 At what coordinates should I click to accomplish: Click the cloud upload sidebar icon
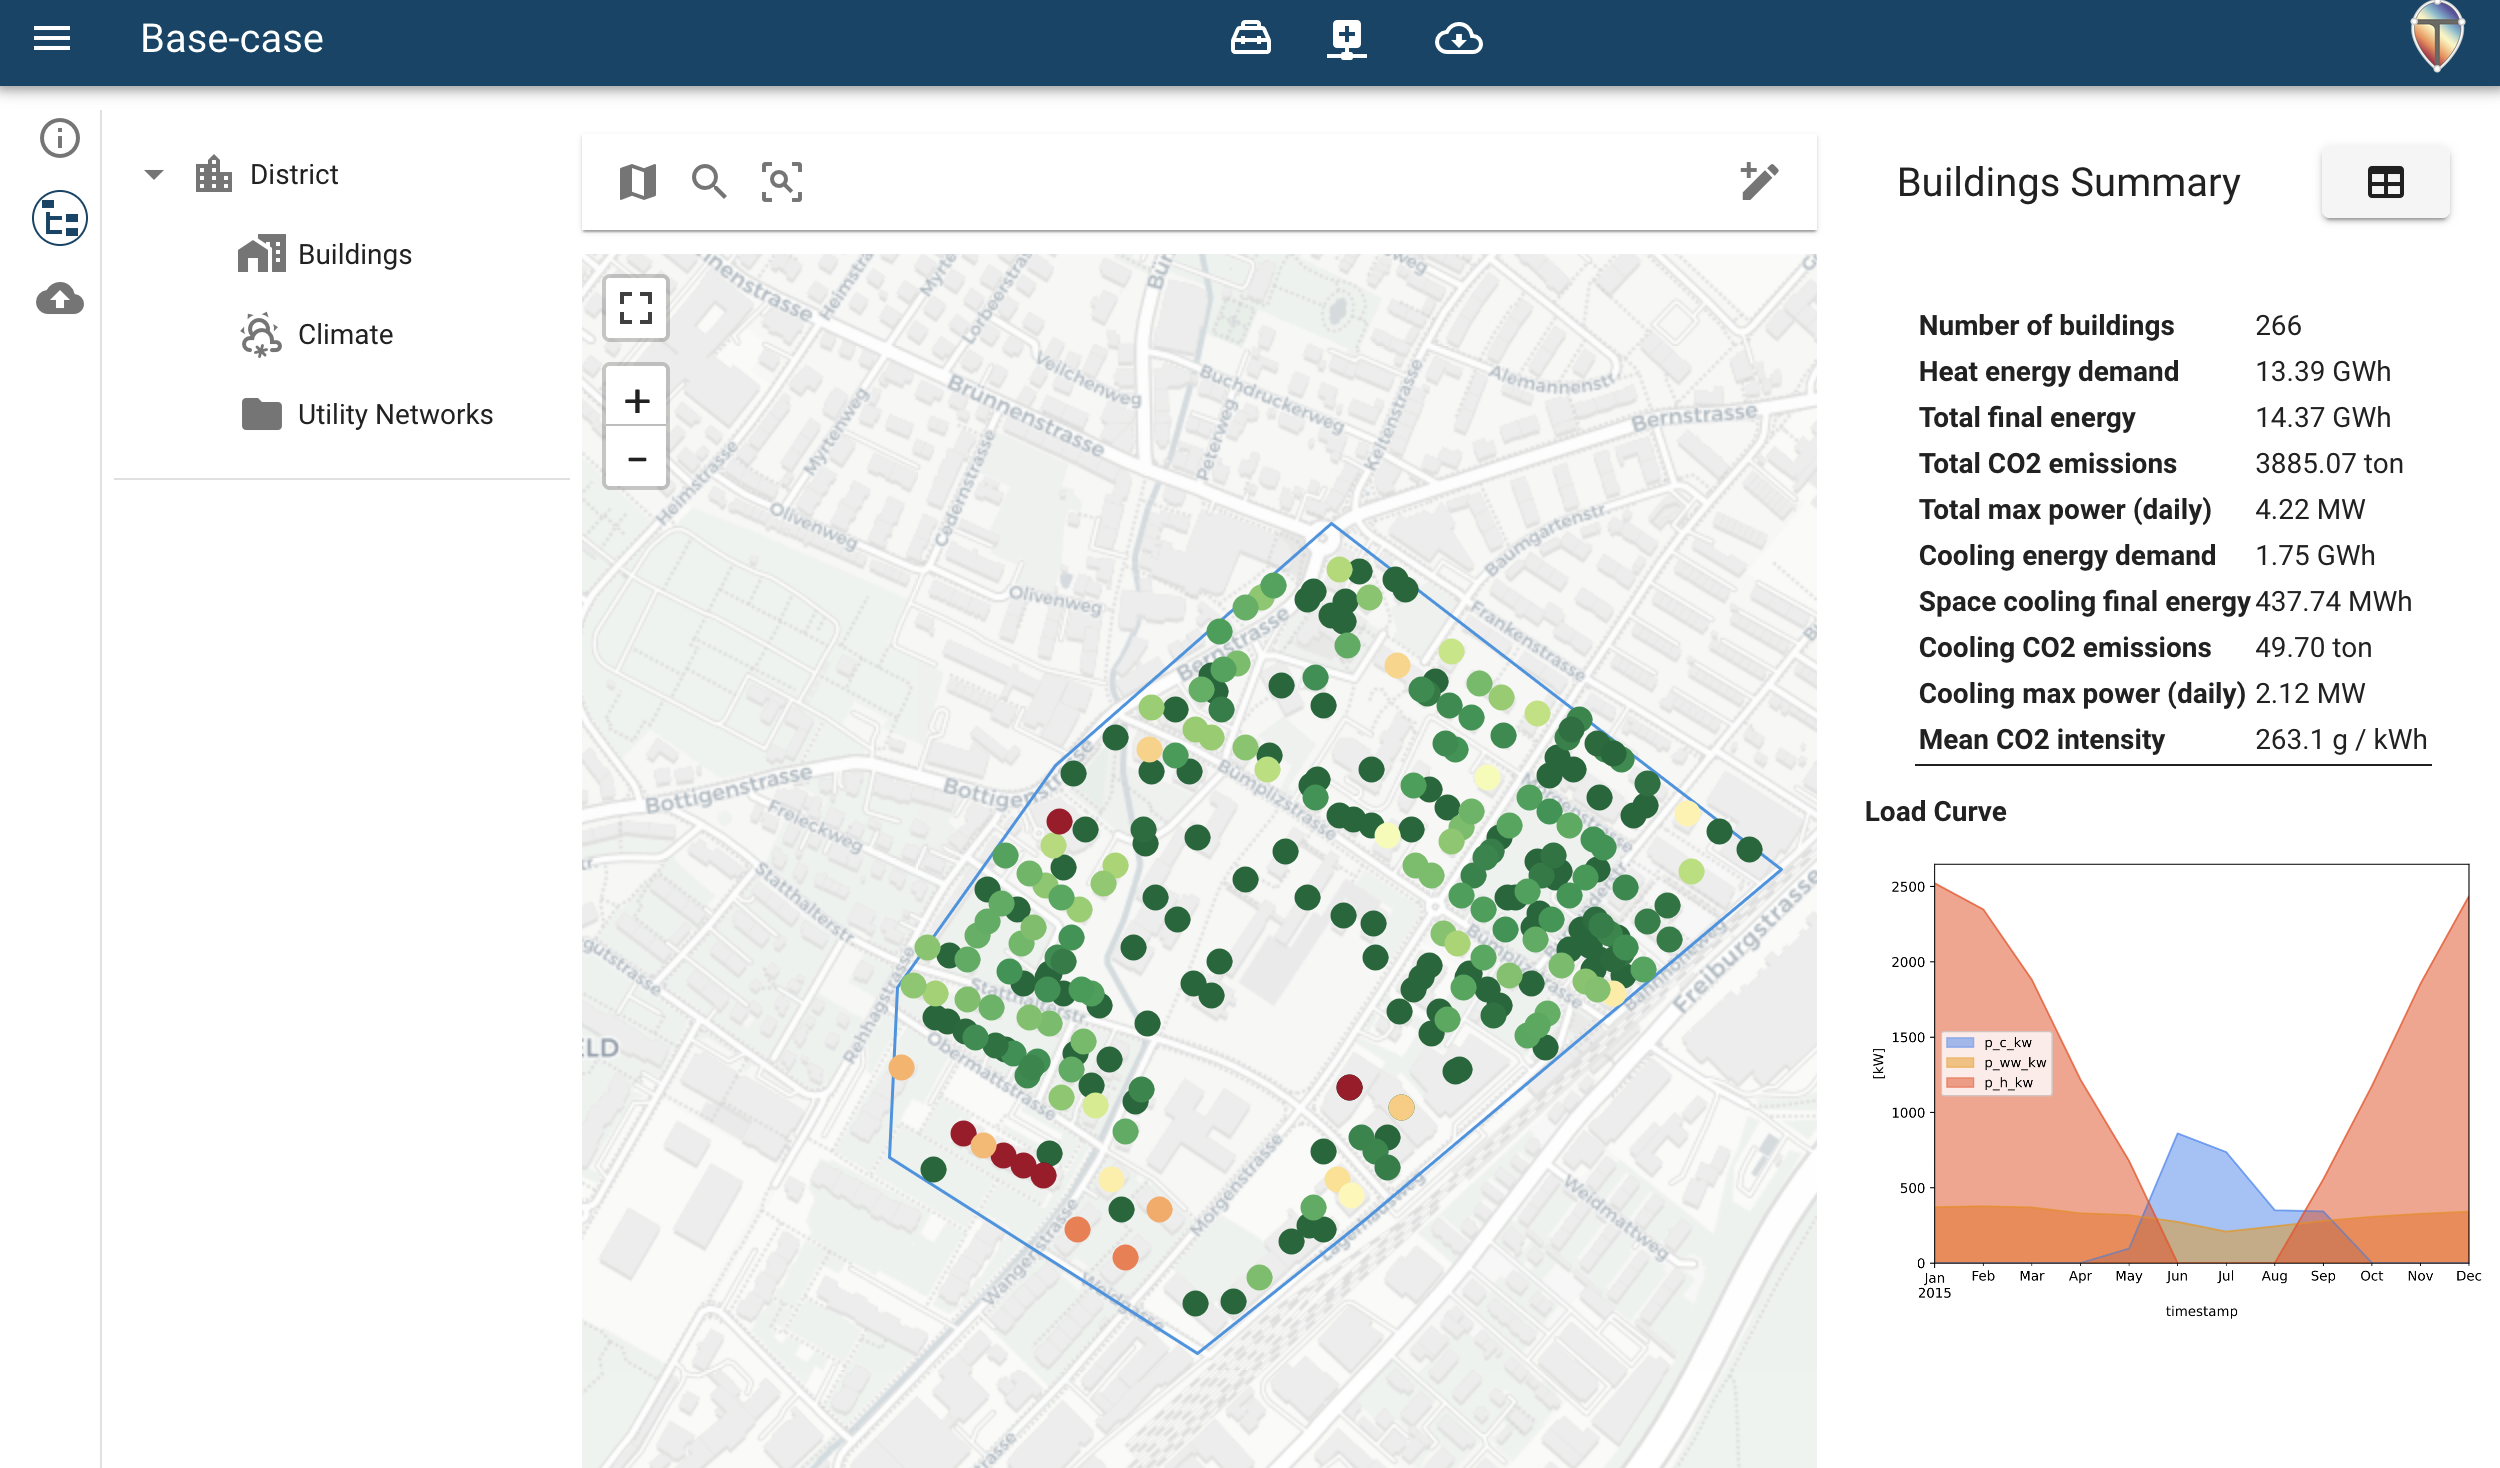(x=60, y=298)
